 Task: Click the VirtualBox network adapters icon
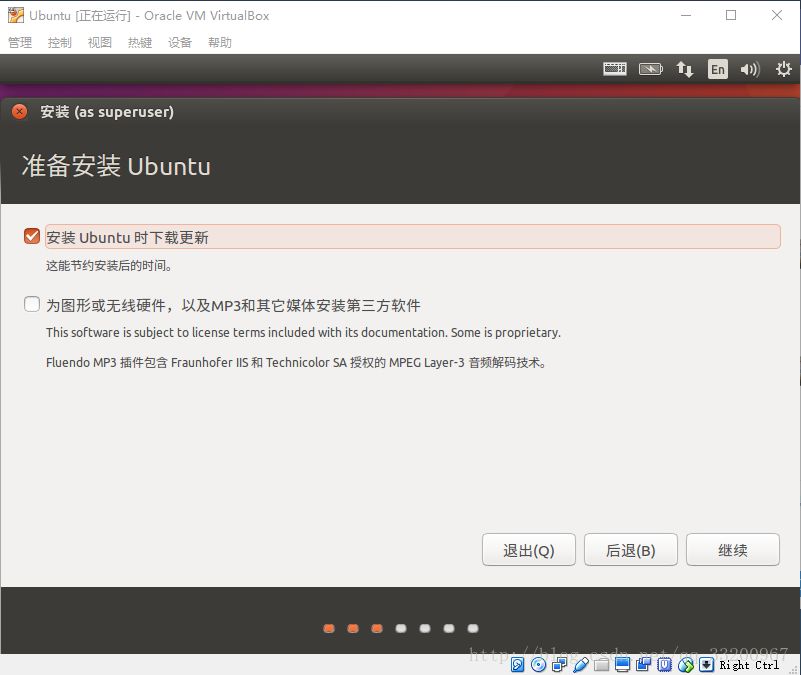pyautogui.click(x=559, y=664)
